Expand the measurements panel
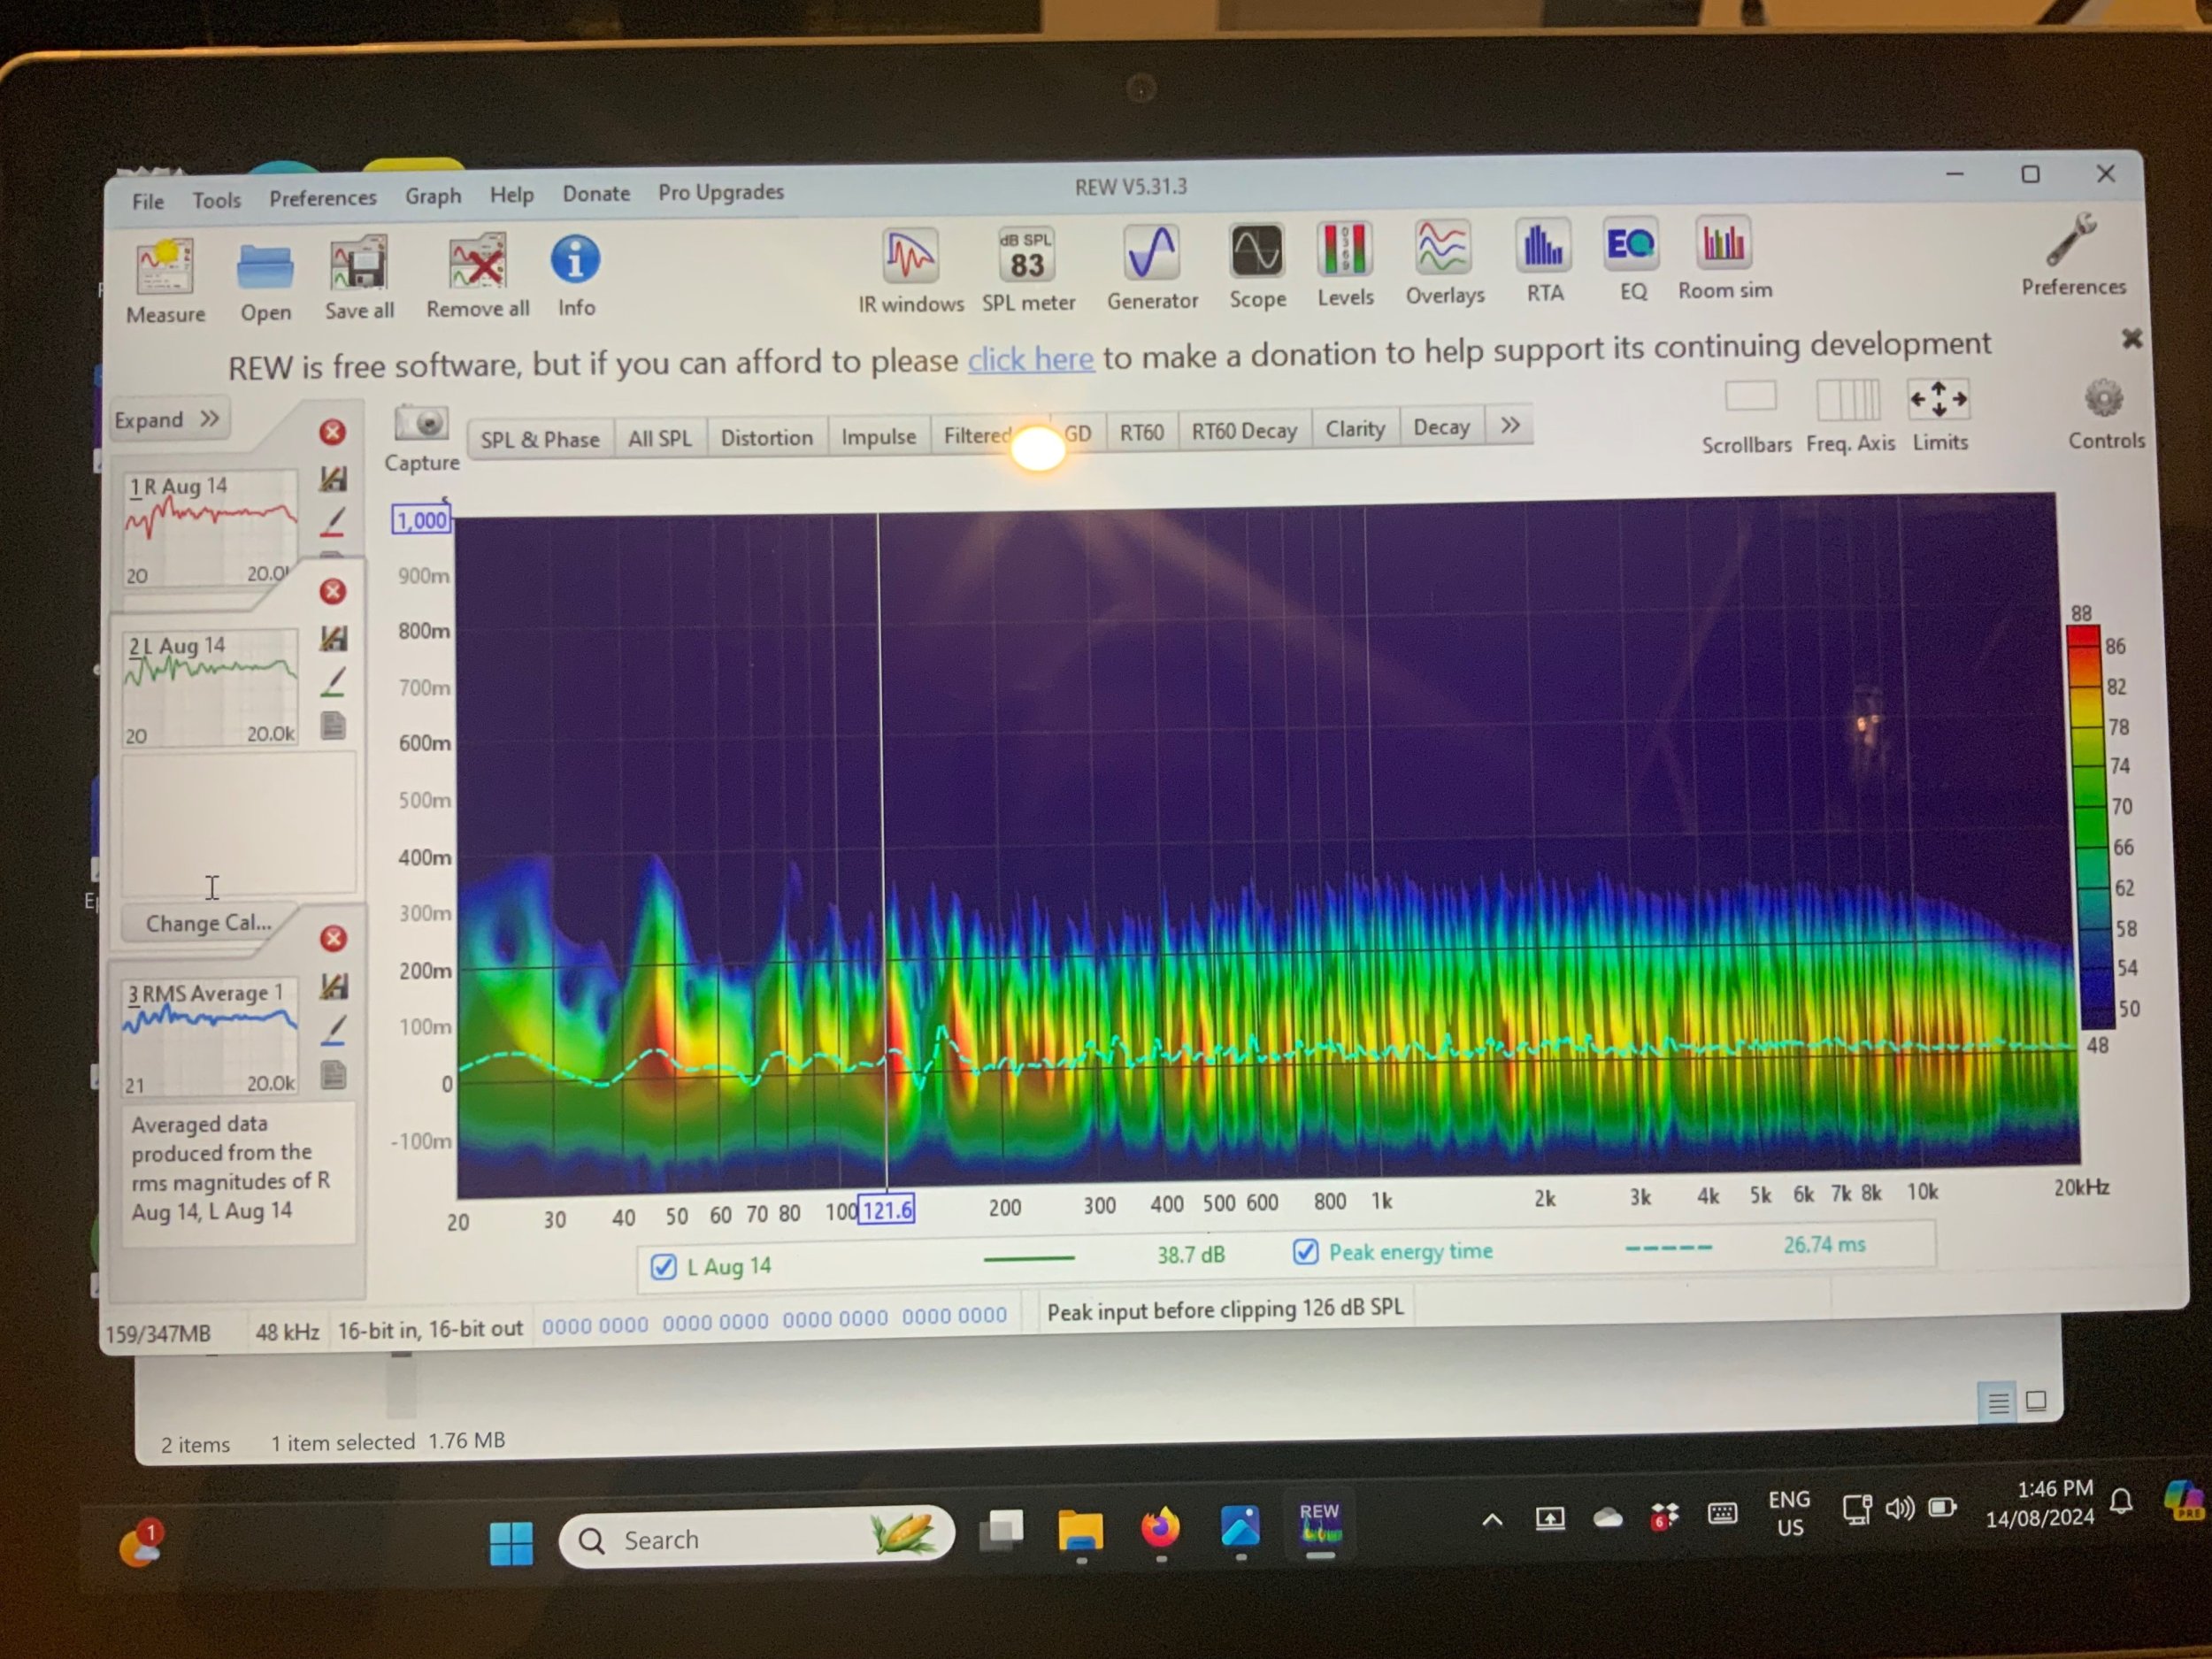The width and height of the screenshot is (2212, 1659). click(x=167, y=419)
